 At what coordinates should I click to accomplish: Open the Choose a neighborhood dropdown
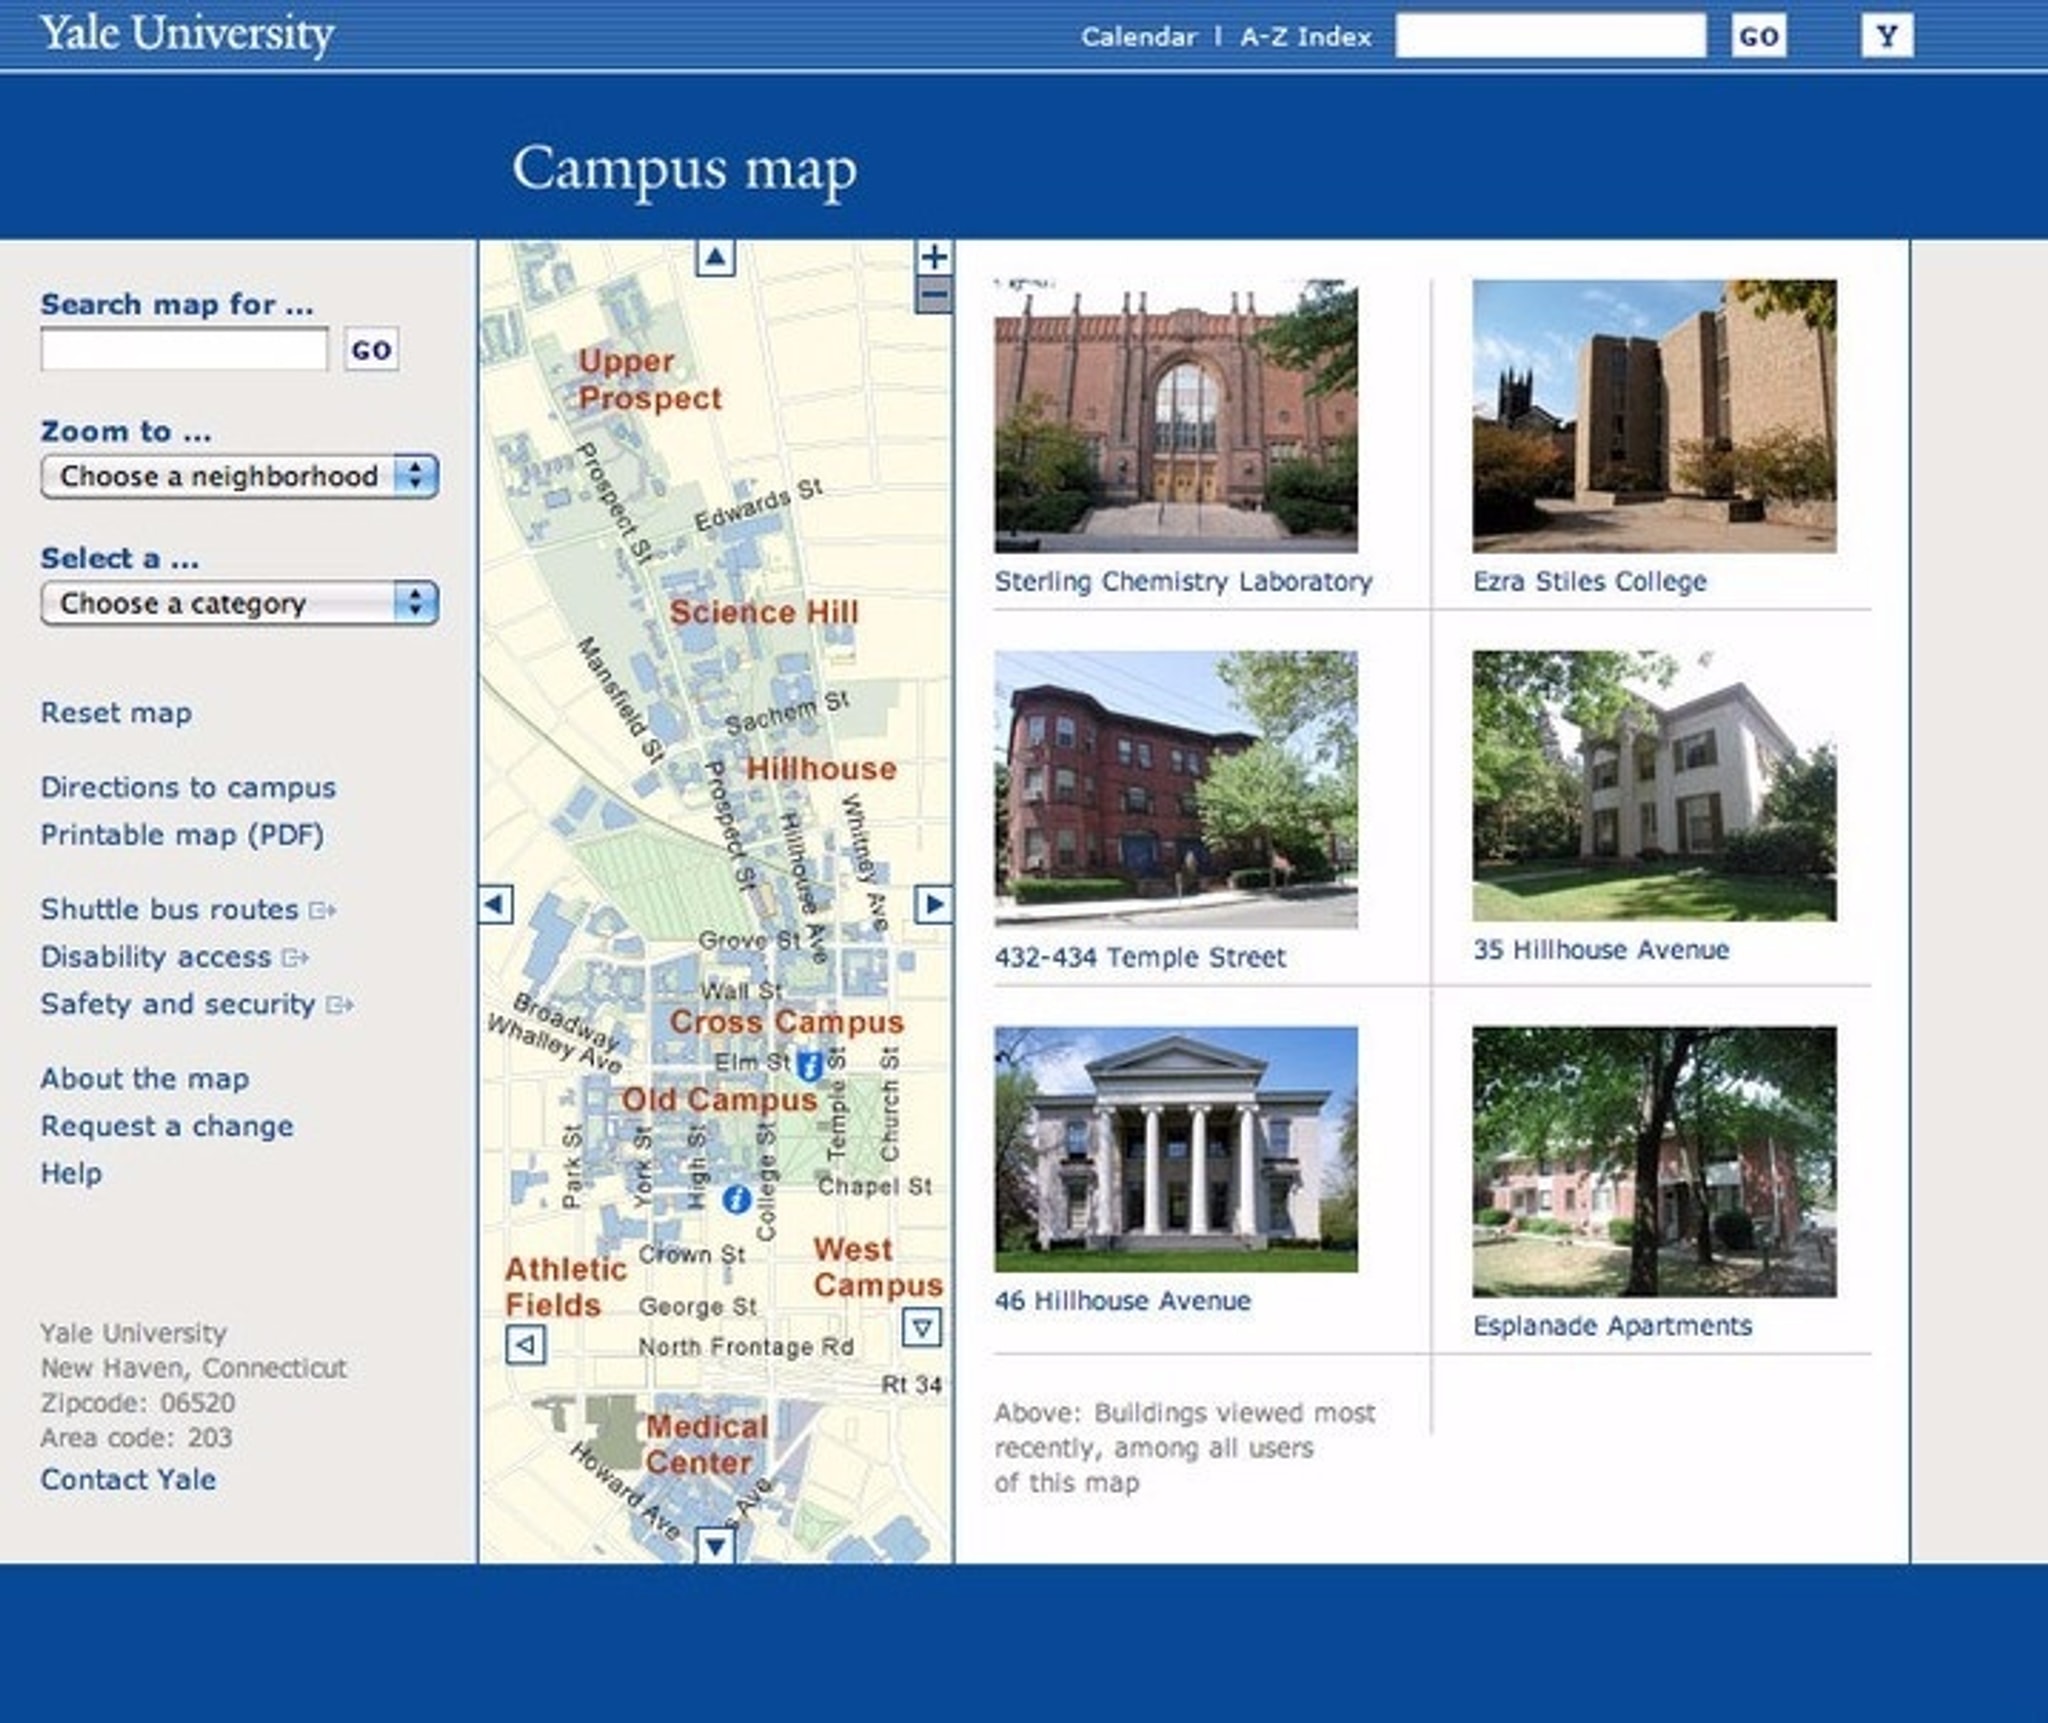239,477
